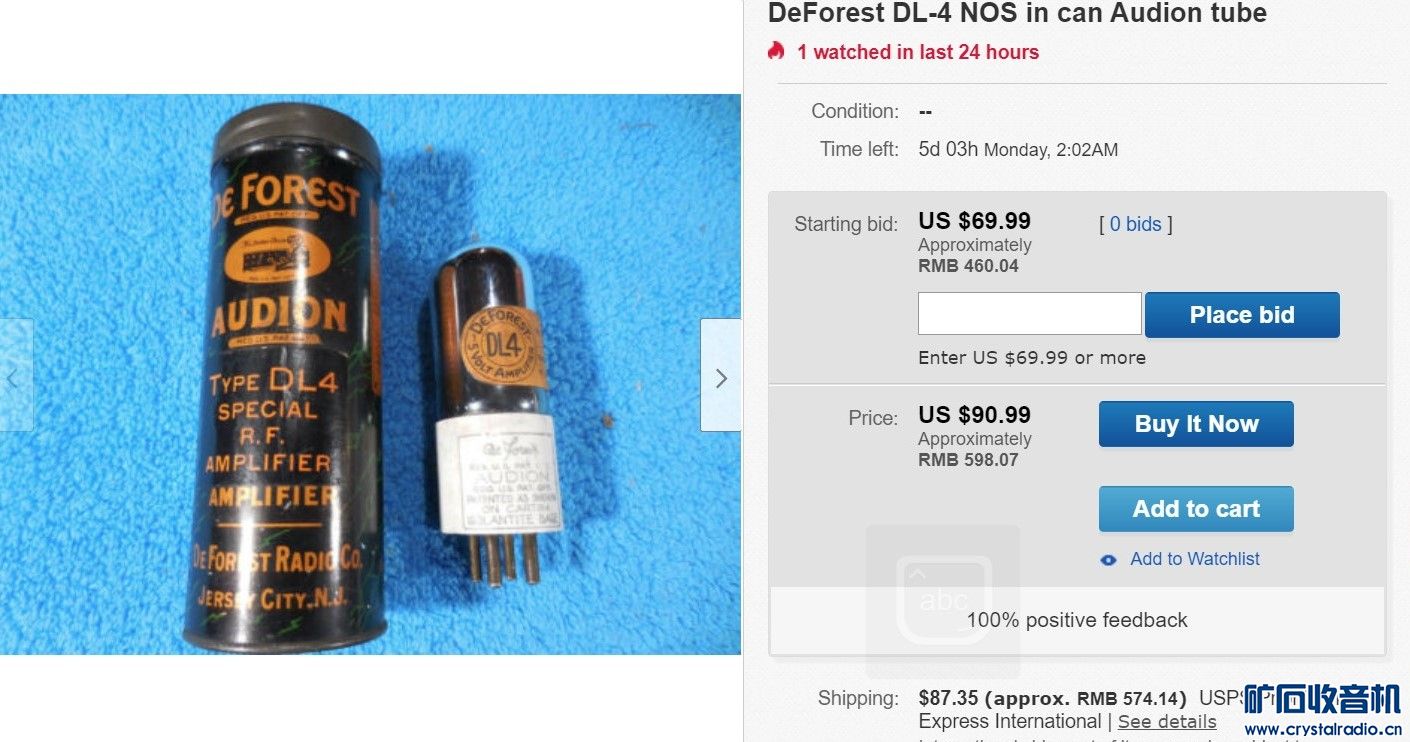Image resolution: width=1410 pixels, height=742 pixels.
Task: Click the Chinese crystal radio watermark logo
Action: [x=1321, y=699]
